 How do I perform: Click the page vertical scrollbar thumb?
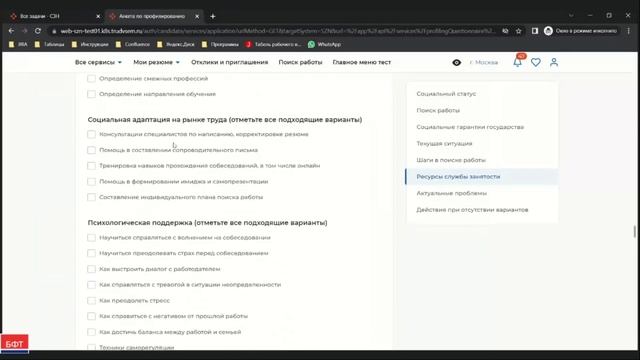coord(635,231)
